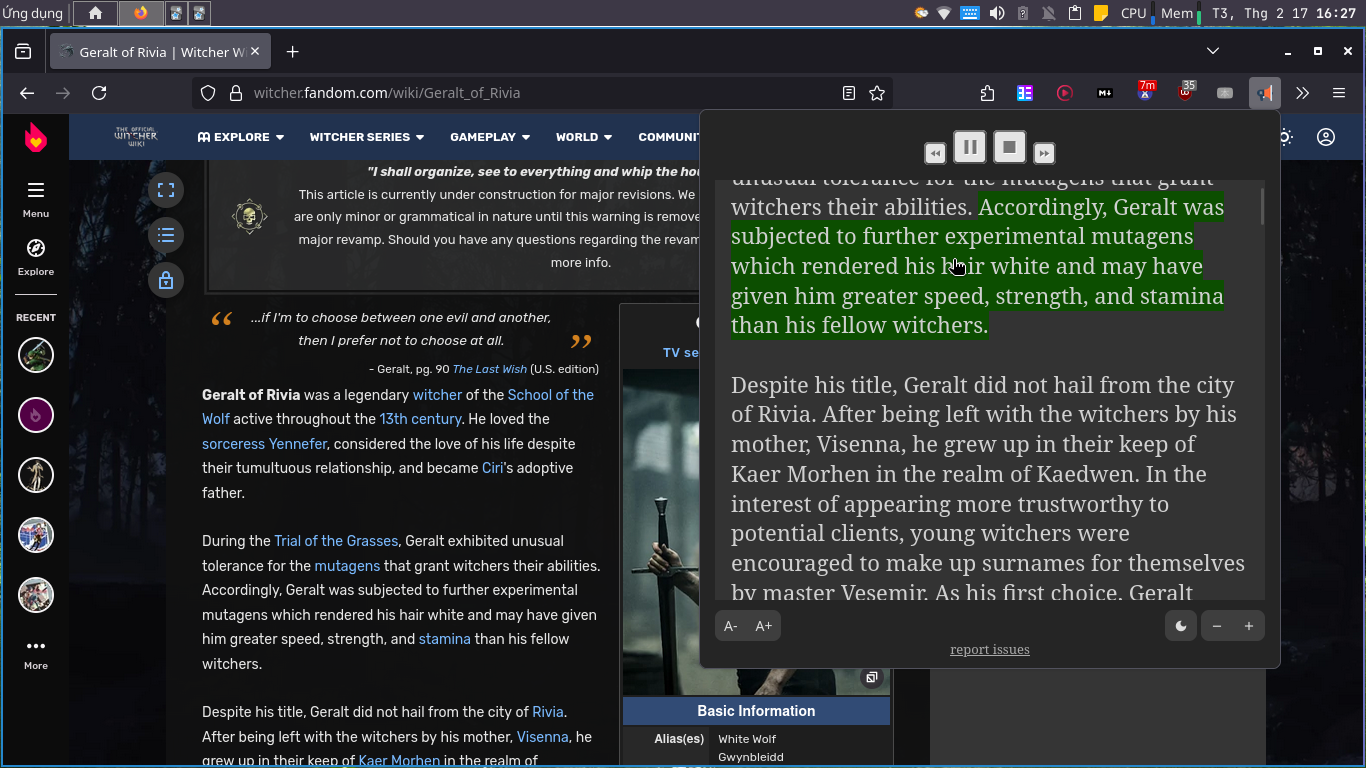Stop the read-aloud playback
The image size is (1366, 768).
point(1009,148)
